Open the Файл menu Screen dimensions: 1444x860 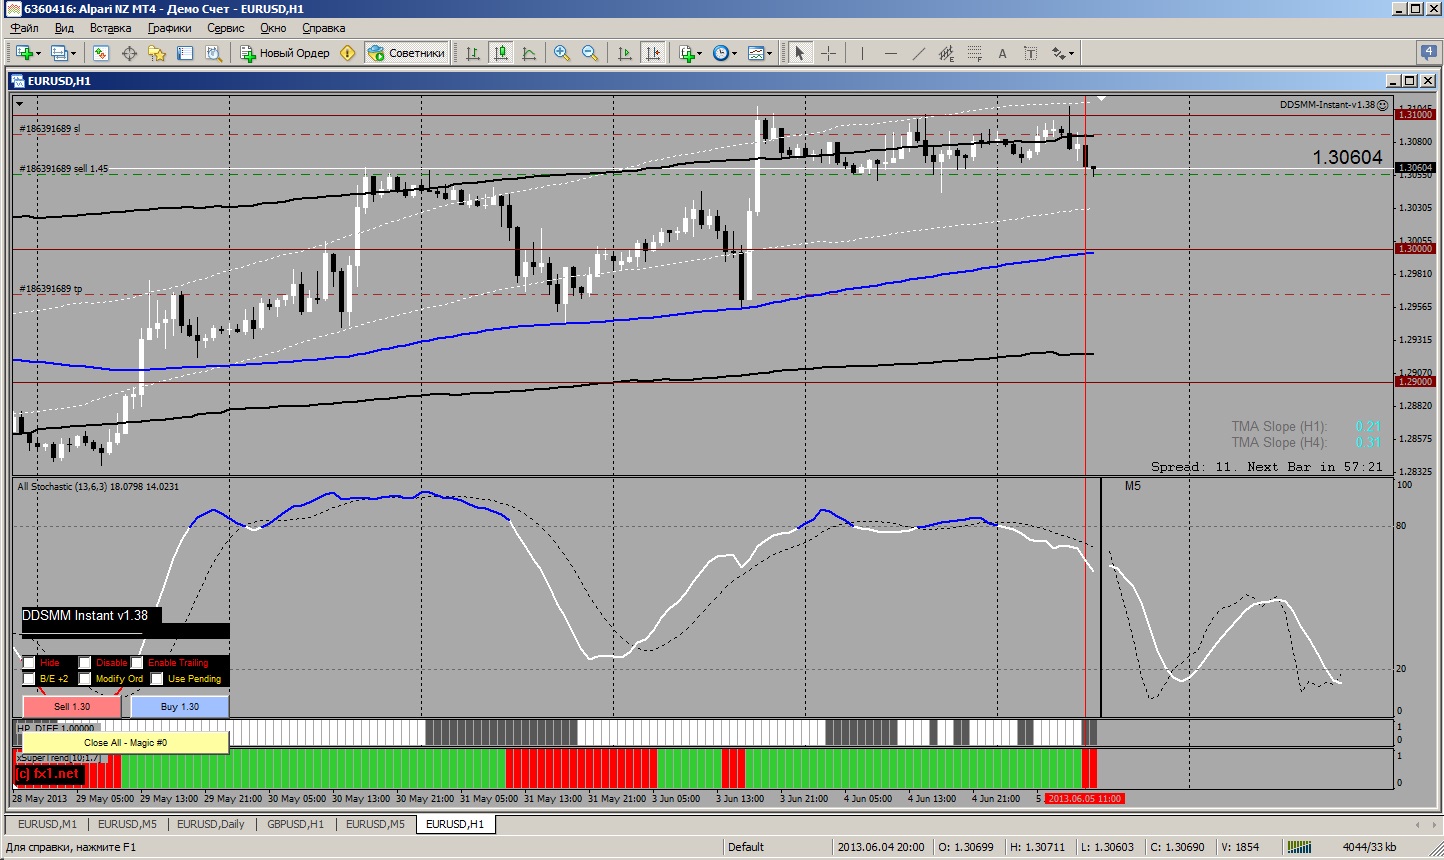coord(24,28)
